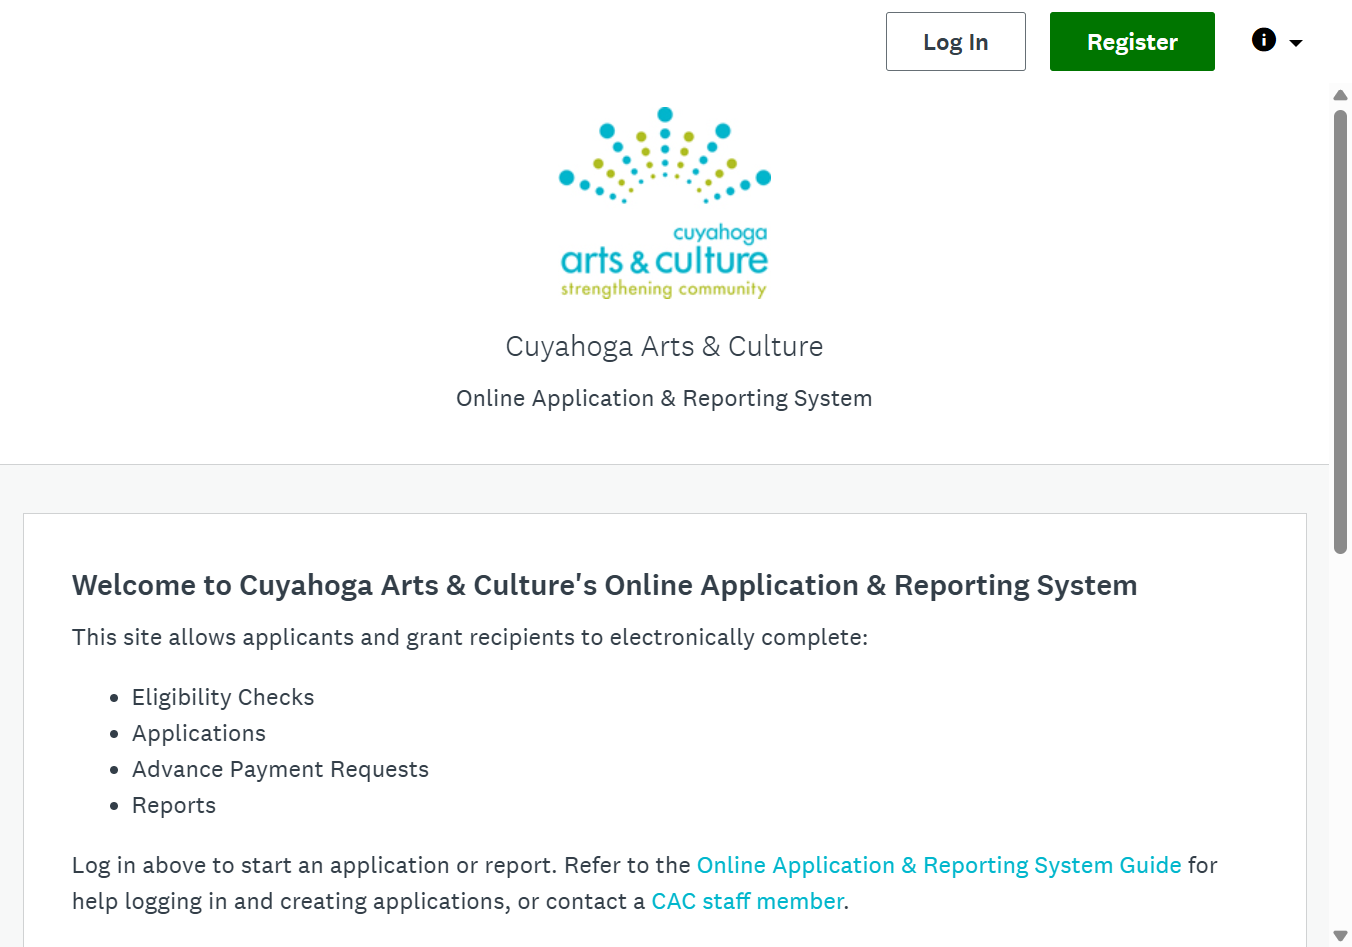The height and width of the screenshot is (947, 1352).
Task: Click the 'Welcome to Cuyahoga Arts & Culture's' heading
Action: click(x=604, y=585)
